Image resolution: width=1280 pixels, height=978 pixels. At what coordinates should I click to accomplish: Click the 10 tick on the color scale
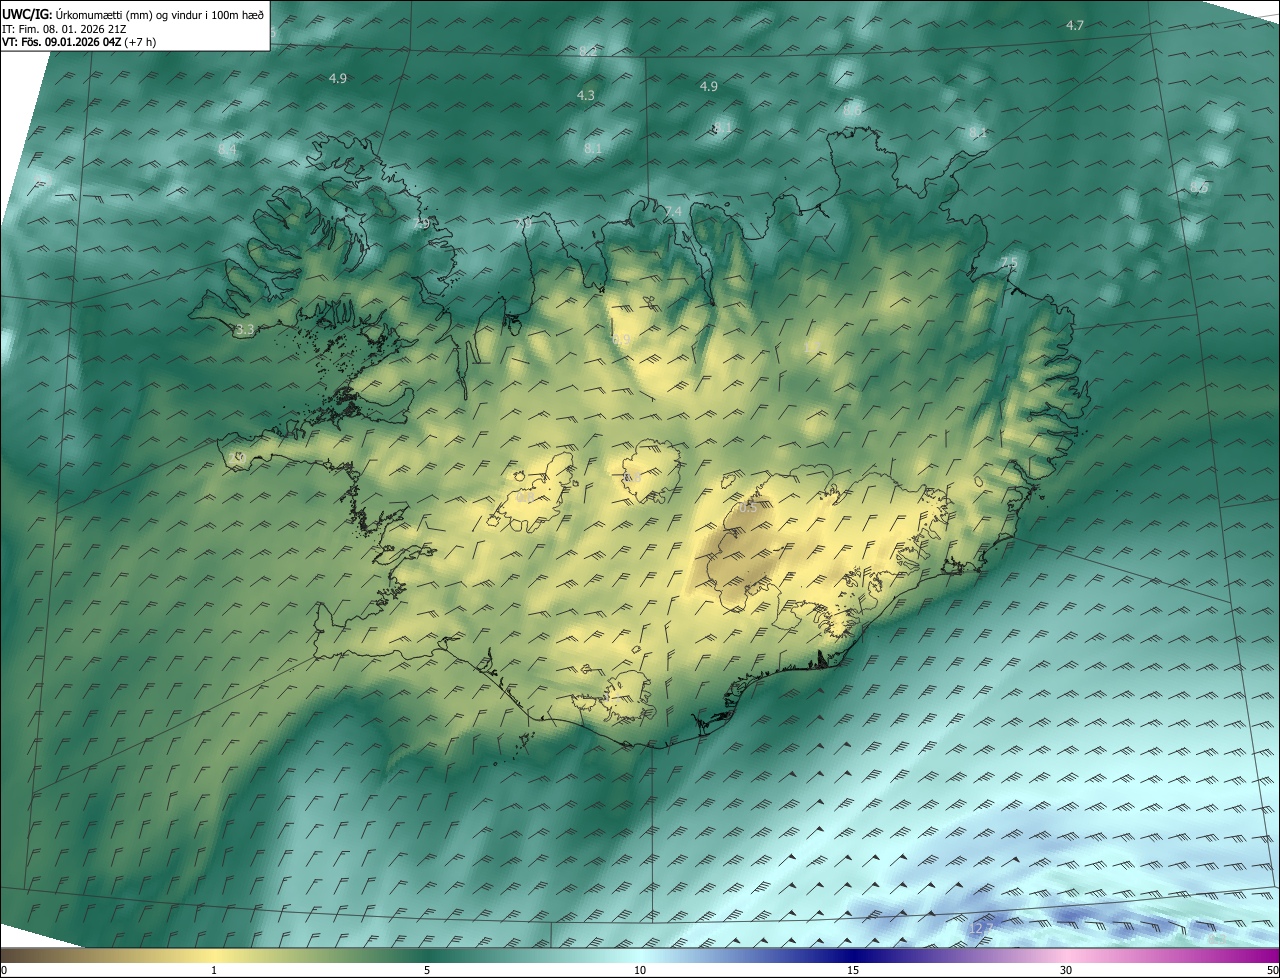point(640,970)
